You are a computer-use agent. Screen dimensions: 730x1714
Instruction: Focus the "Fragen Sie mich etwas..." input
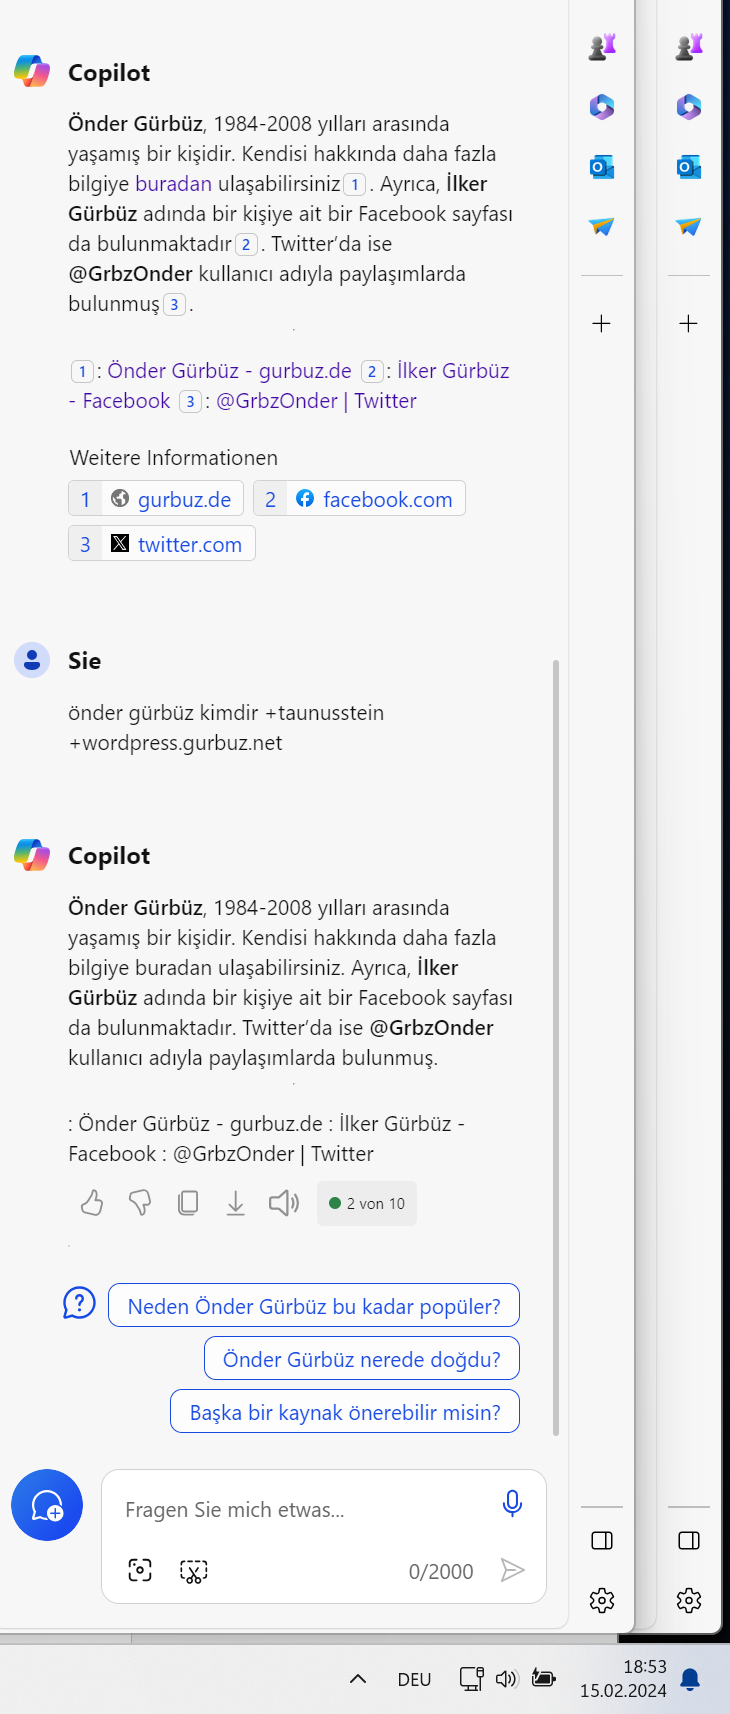click(300, 1510)
